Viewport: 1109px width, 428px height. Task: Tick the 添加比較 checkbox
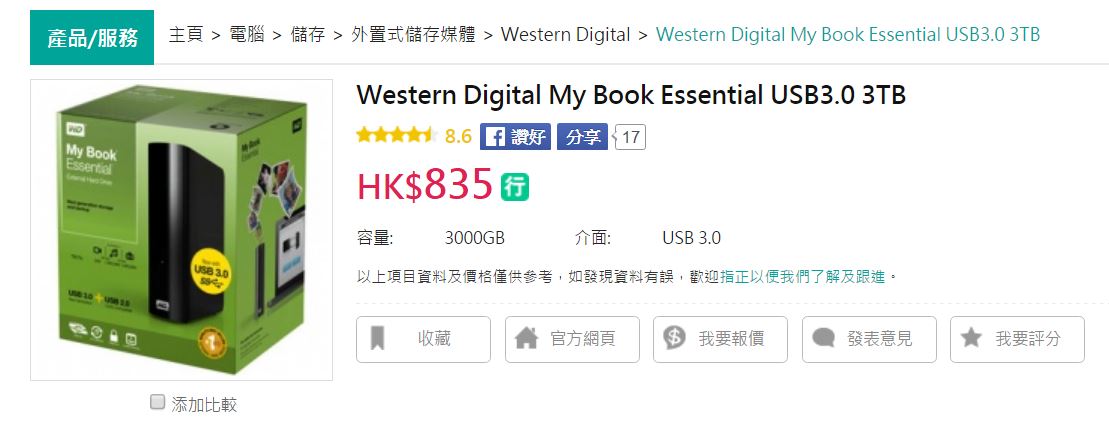click(x=158, y=403)
